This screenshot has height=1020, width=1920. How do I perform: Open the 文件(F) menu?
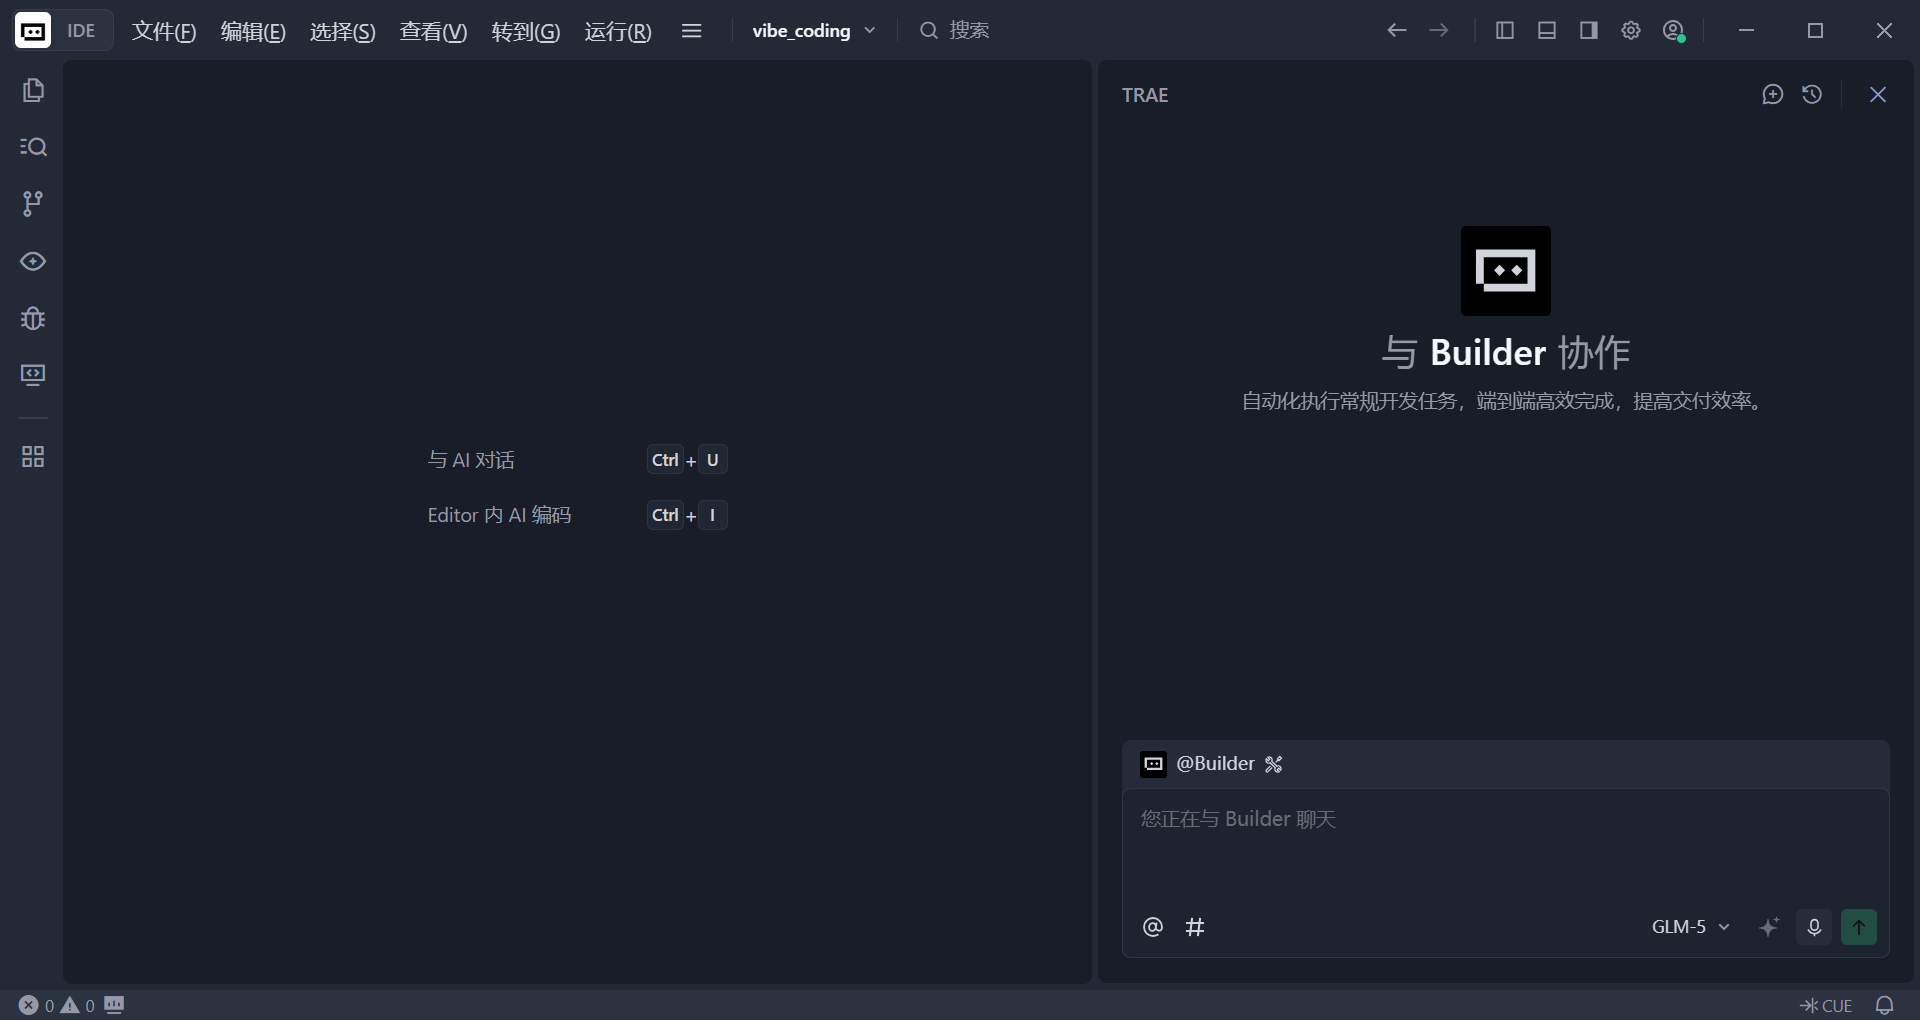164,31
